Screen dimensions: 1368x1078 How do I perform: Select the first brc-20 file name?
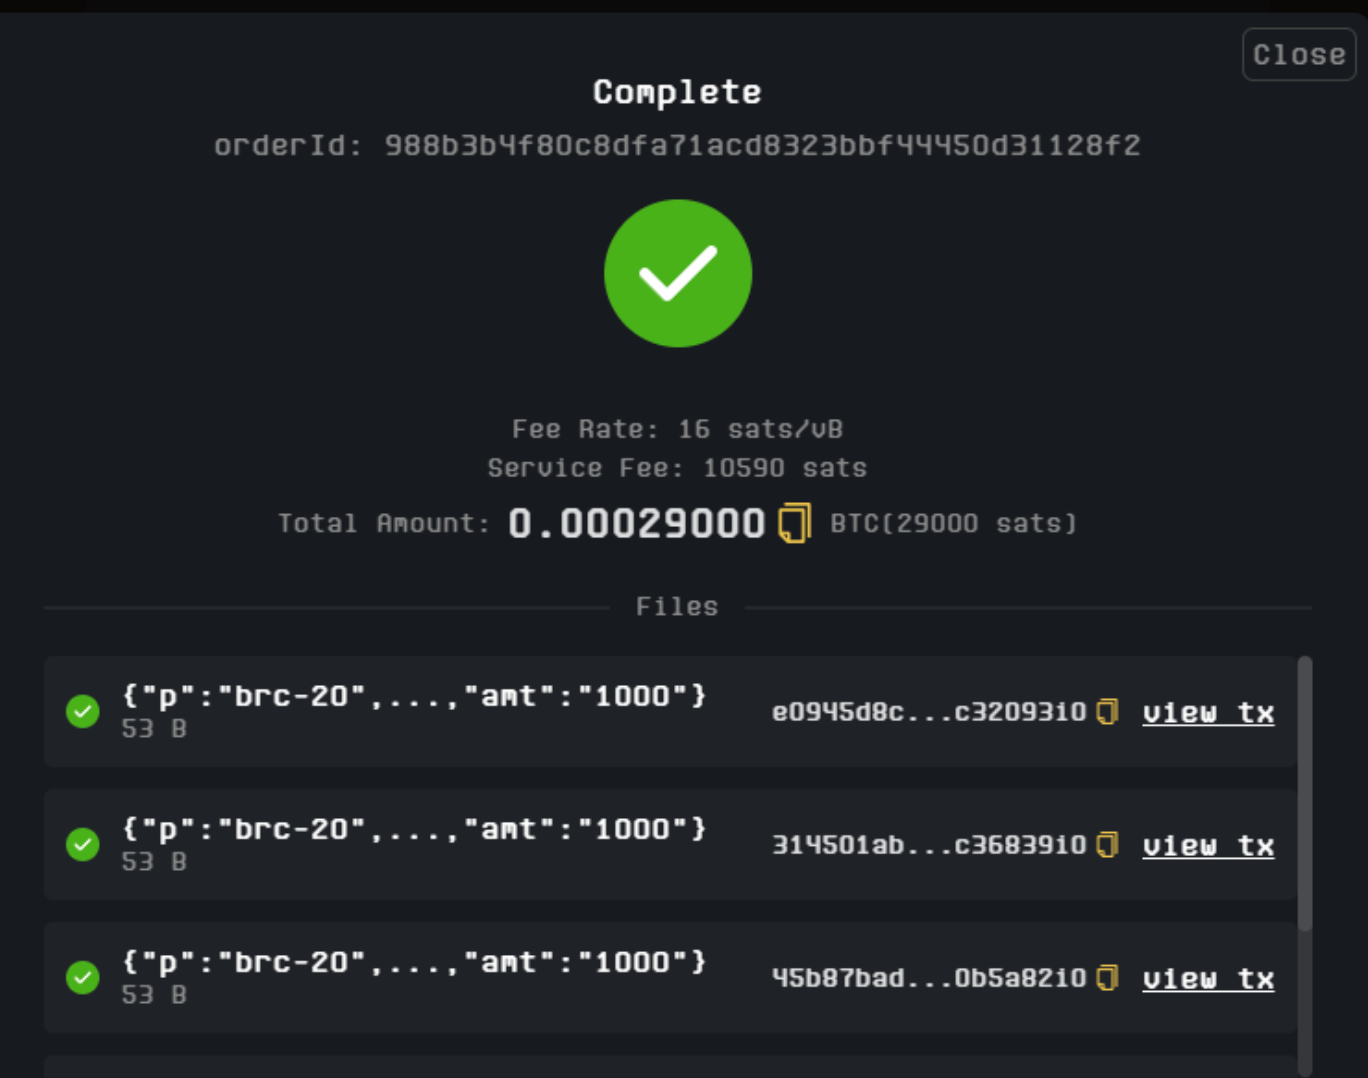click(414, 696)
